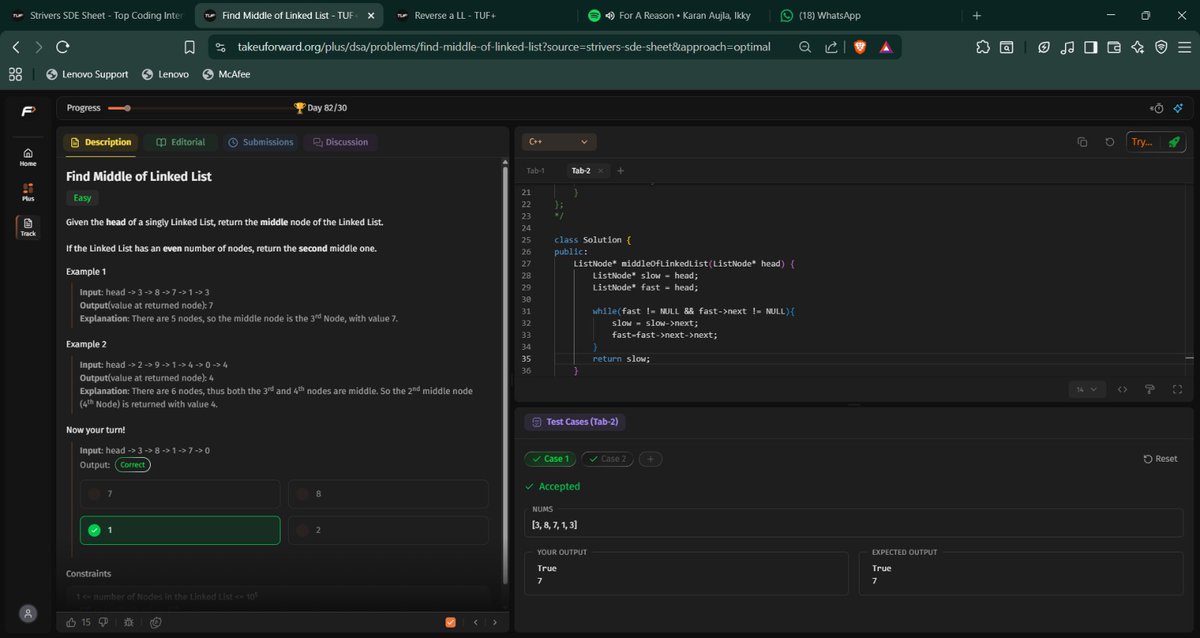The height and width of the screenshot is (638, 1200).
Task: Click the TUF logo in the sidebar
Action: tap(28, 110)
